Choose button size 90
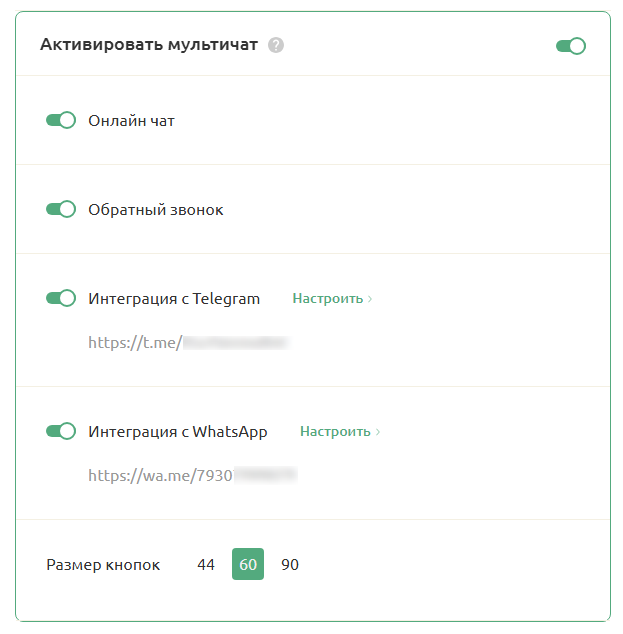Viewport: 623px width, 634px height. point(290,565)
